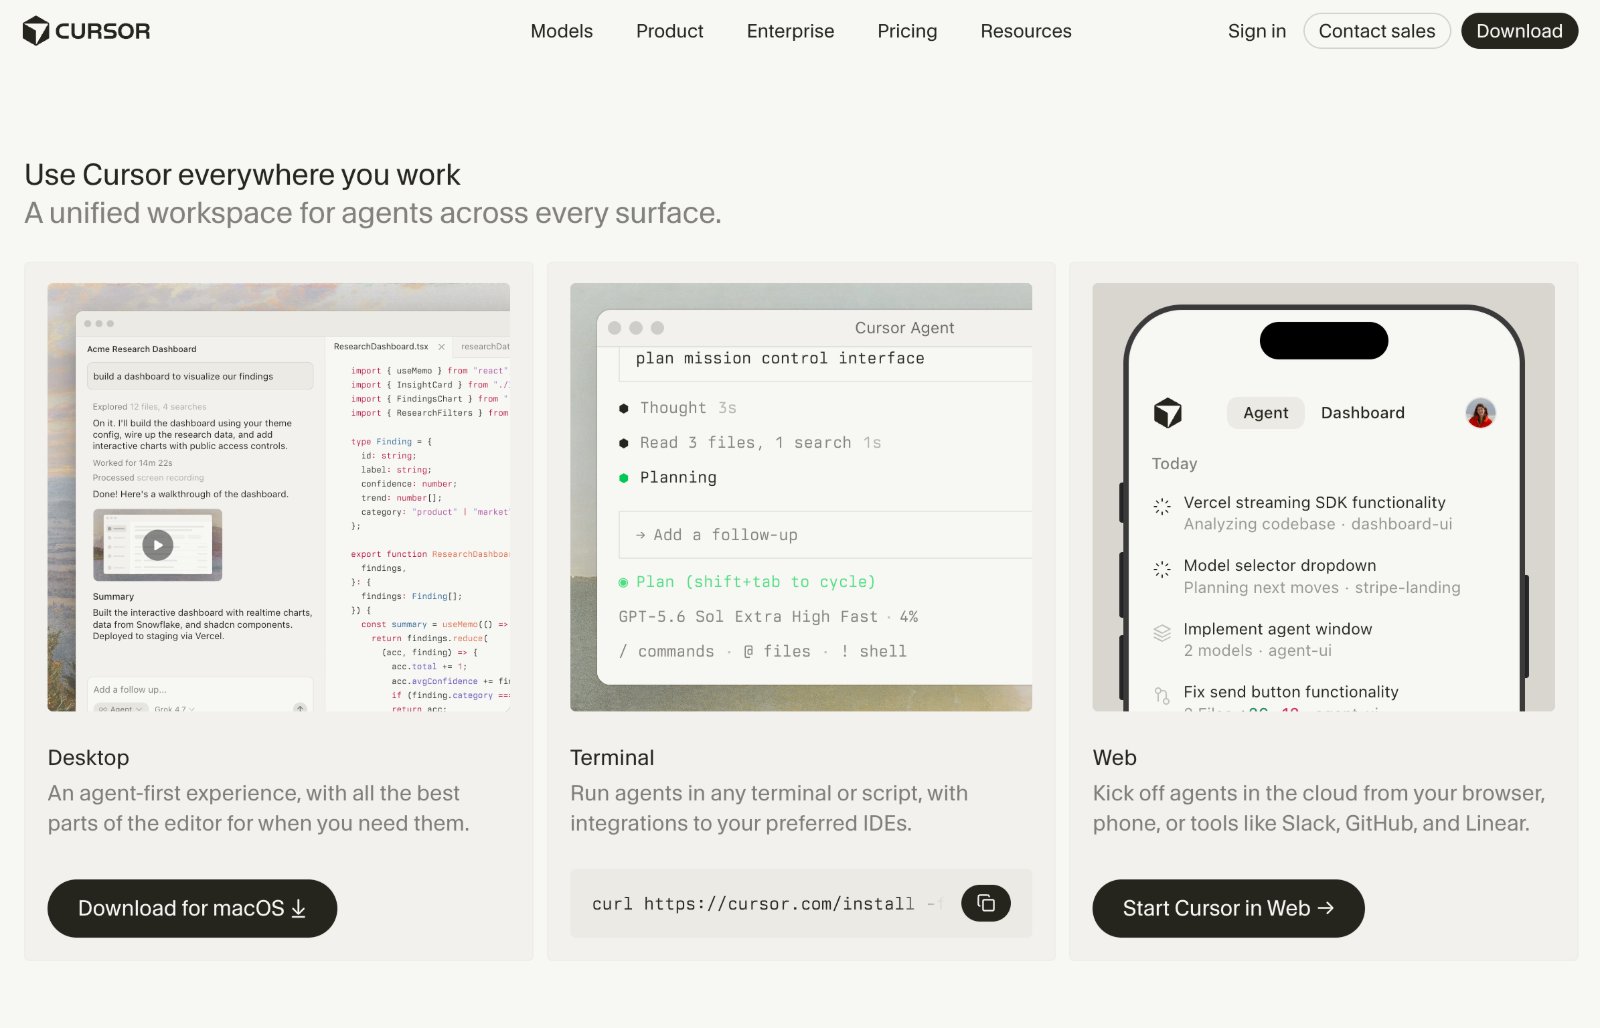Click the header Download button
Viewport: 1600px width, 1028px height.
point(1519,31)
